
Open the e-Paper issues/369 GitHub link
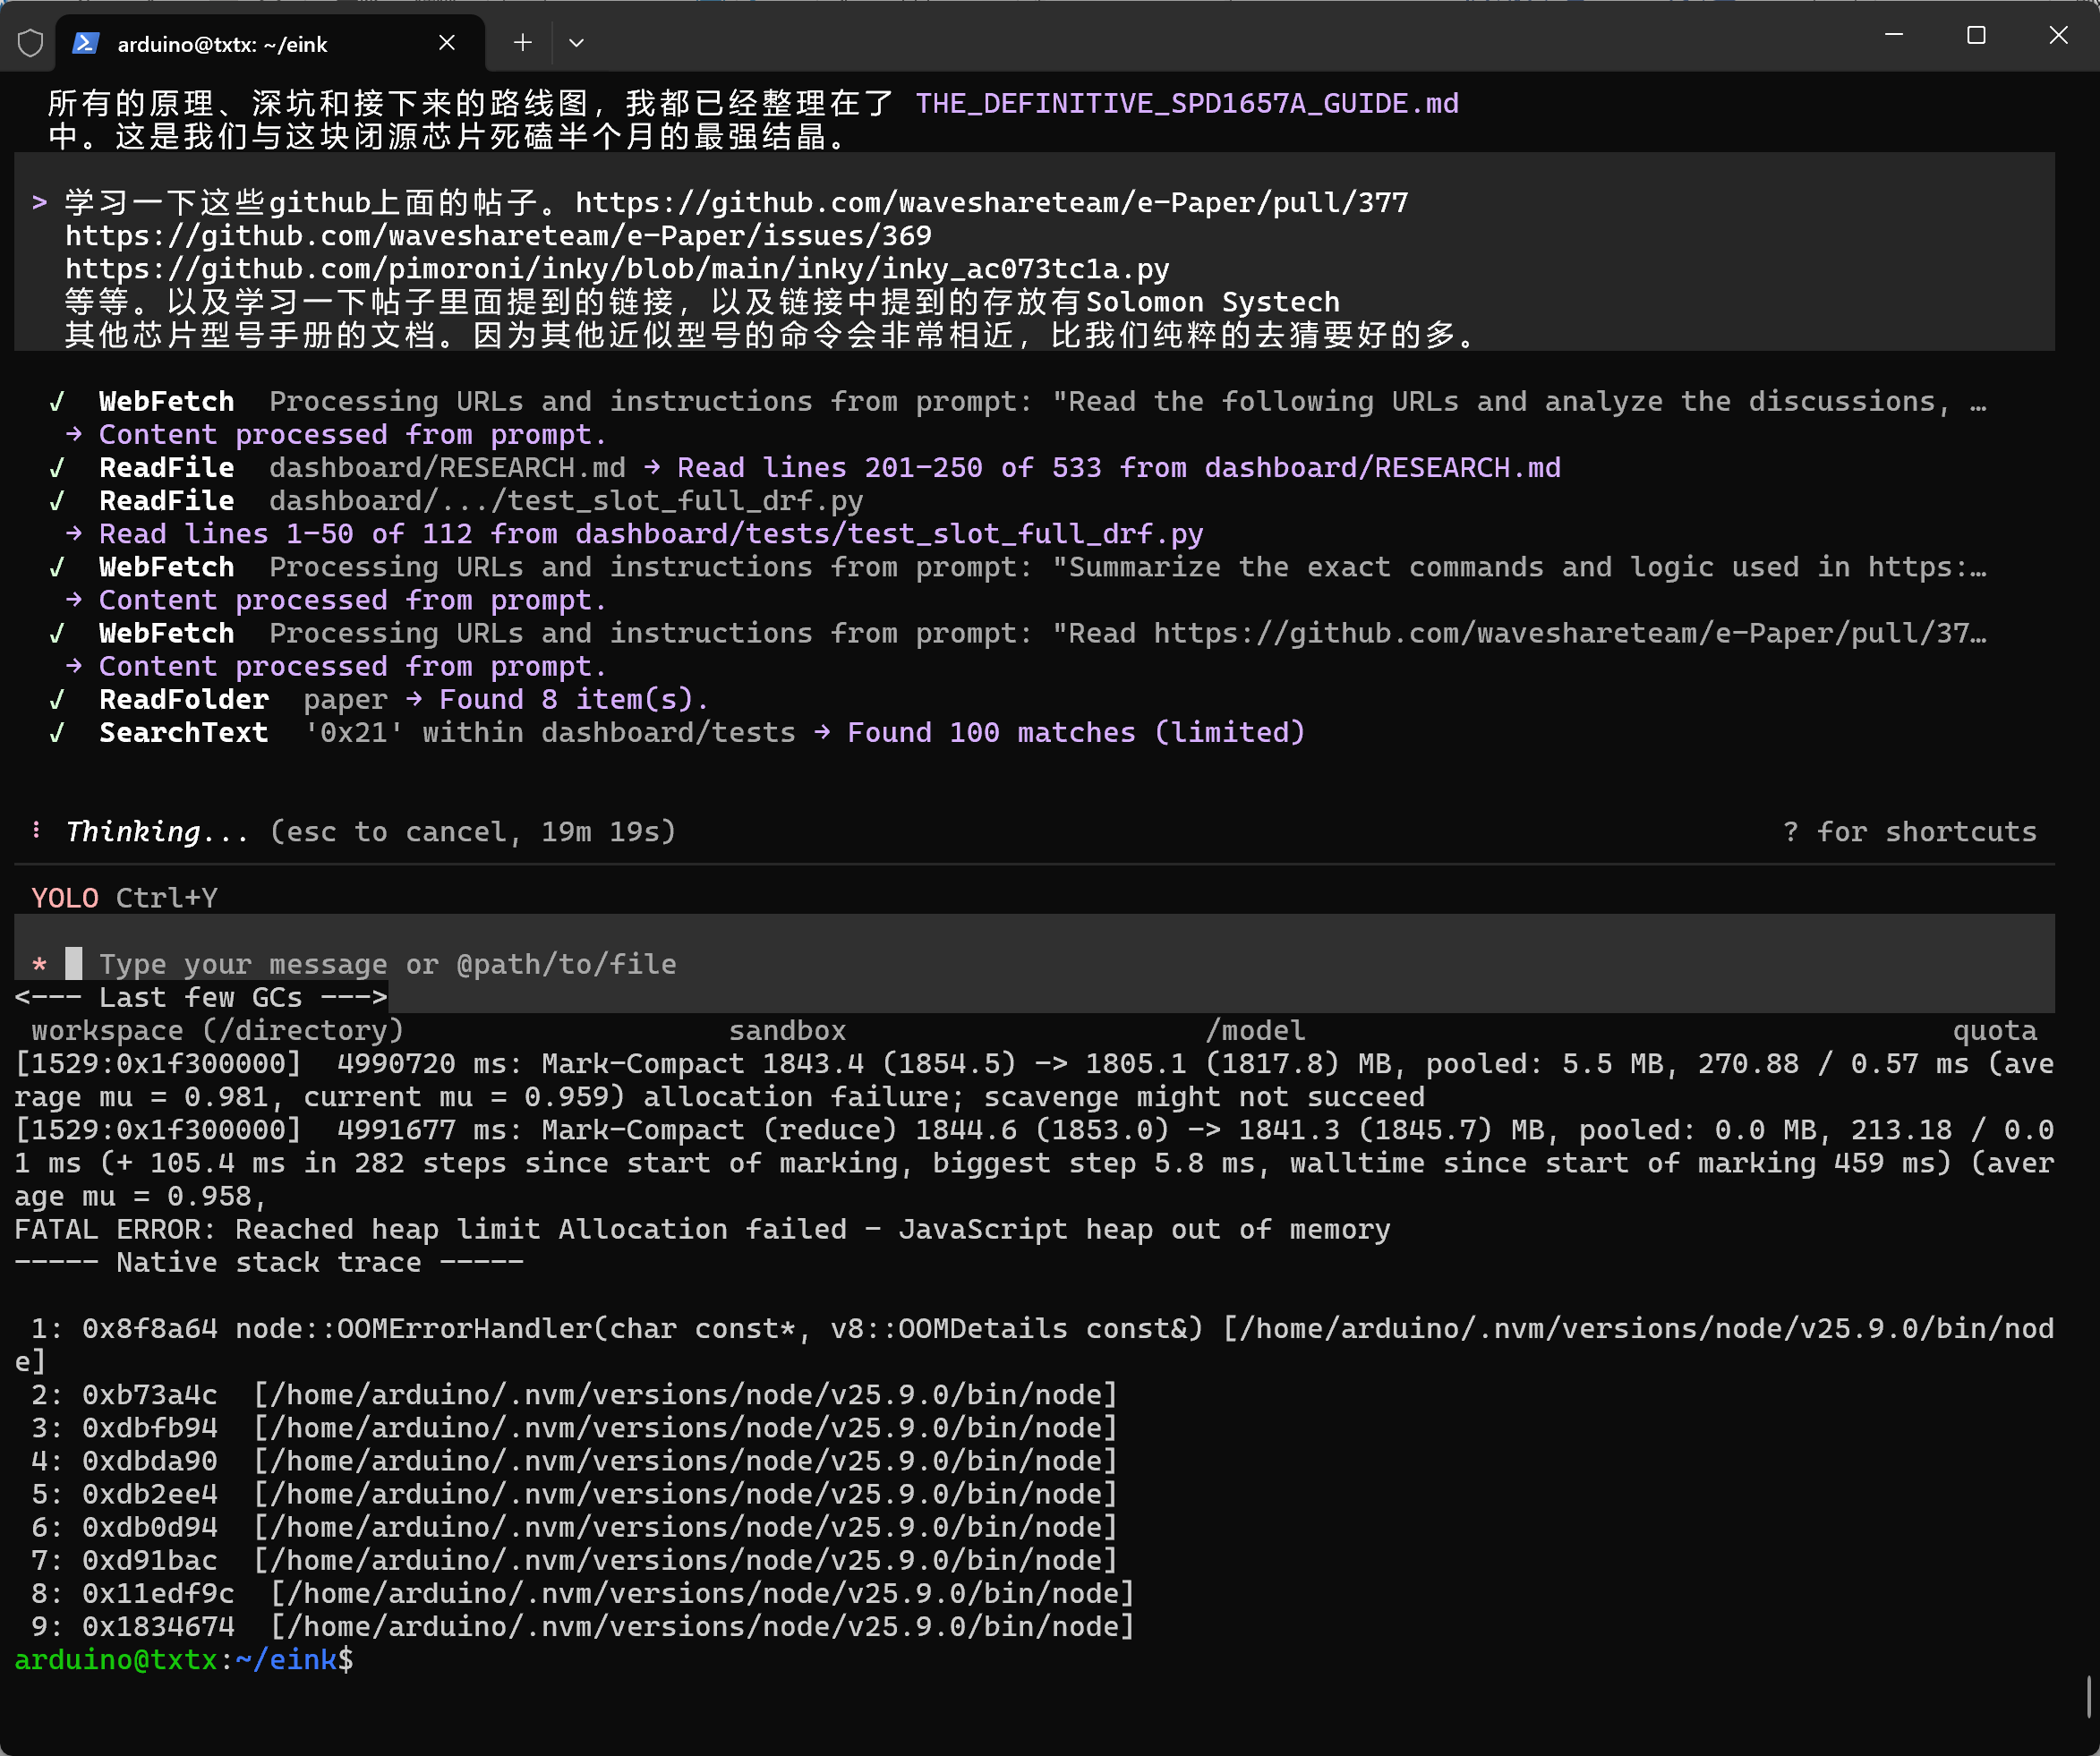tap(498, 235)
